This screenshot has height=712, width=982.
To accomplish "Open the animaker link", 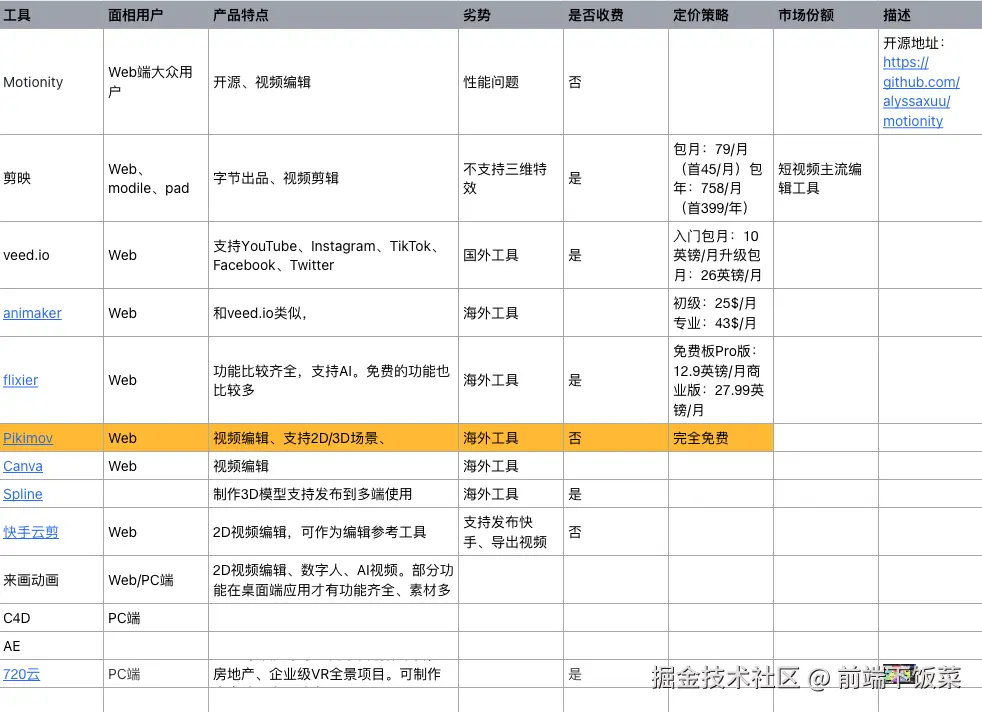I will [x=32, y=313].
